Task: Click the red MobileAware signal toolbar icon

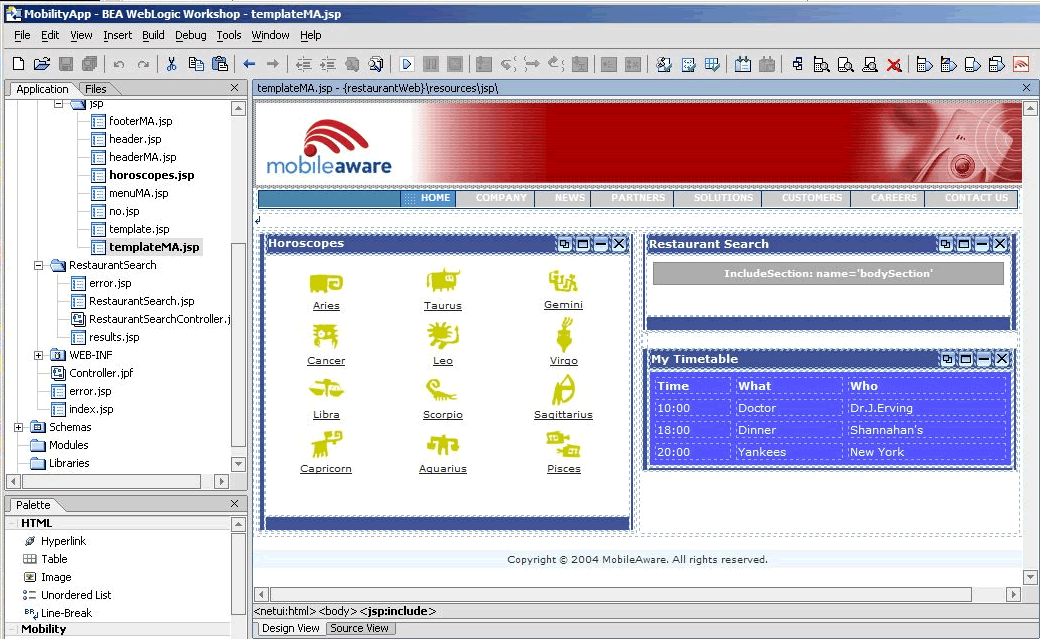Action: pyautogui.click(x=1021, y=64)
